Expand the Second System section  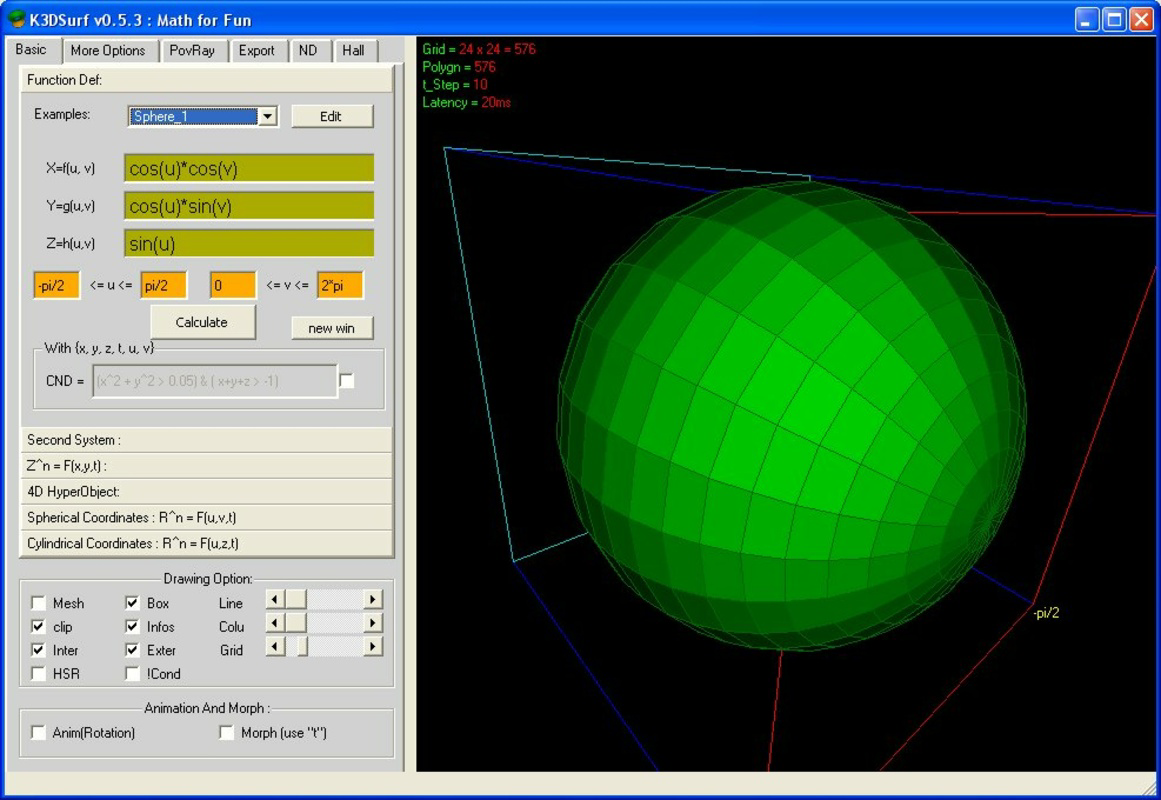click(x=207, y=439)
